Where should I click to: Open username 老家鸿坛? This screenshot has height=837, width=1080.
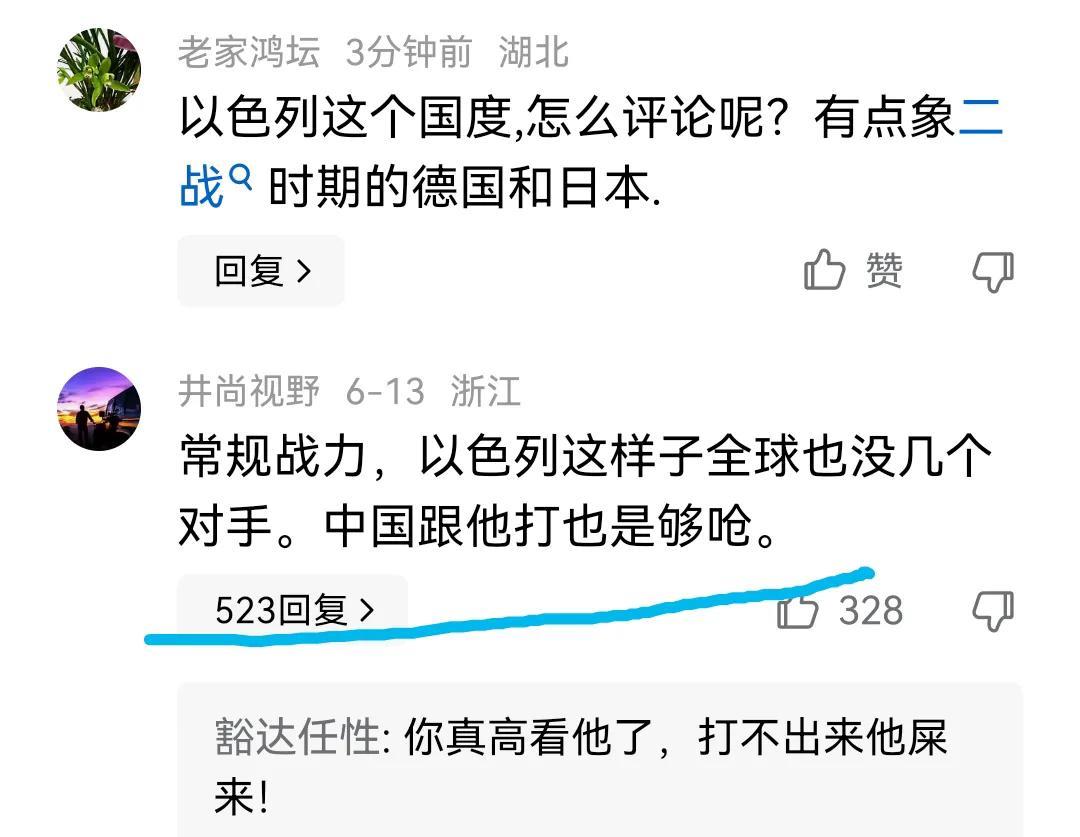[x=249, y=52]
